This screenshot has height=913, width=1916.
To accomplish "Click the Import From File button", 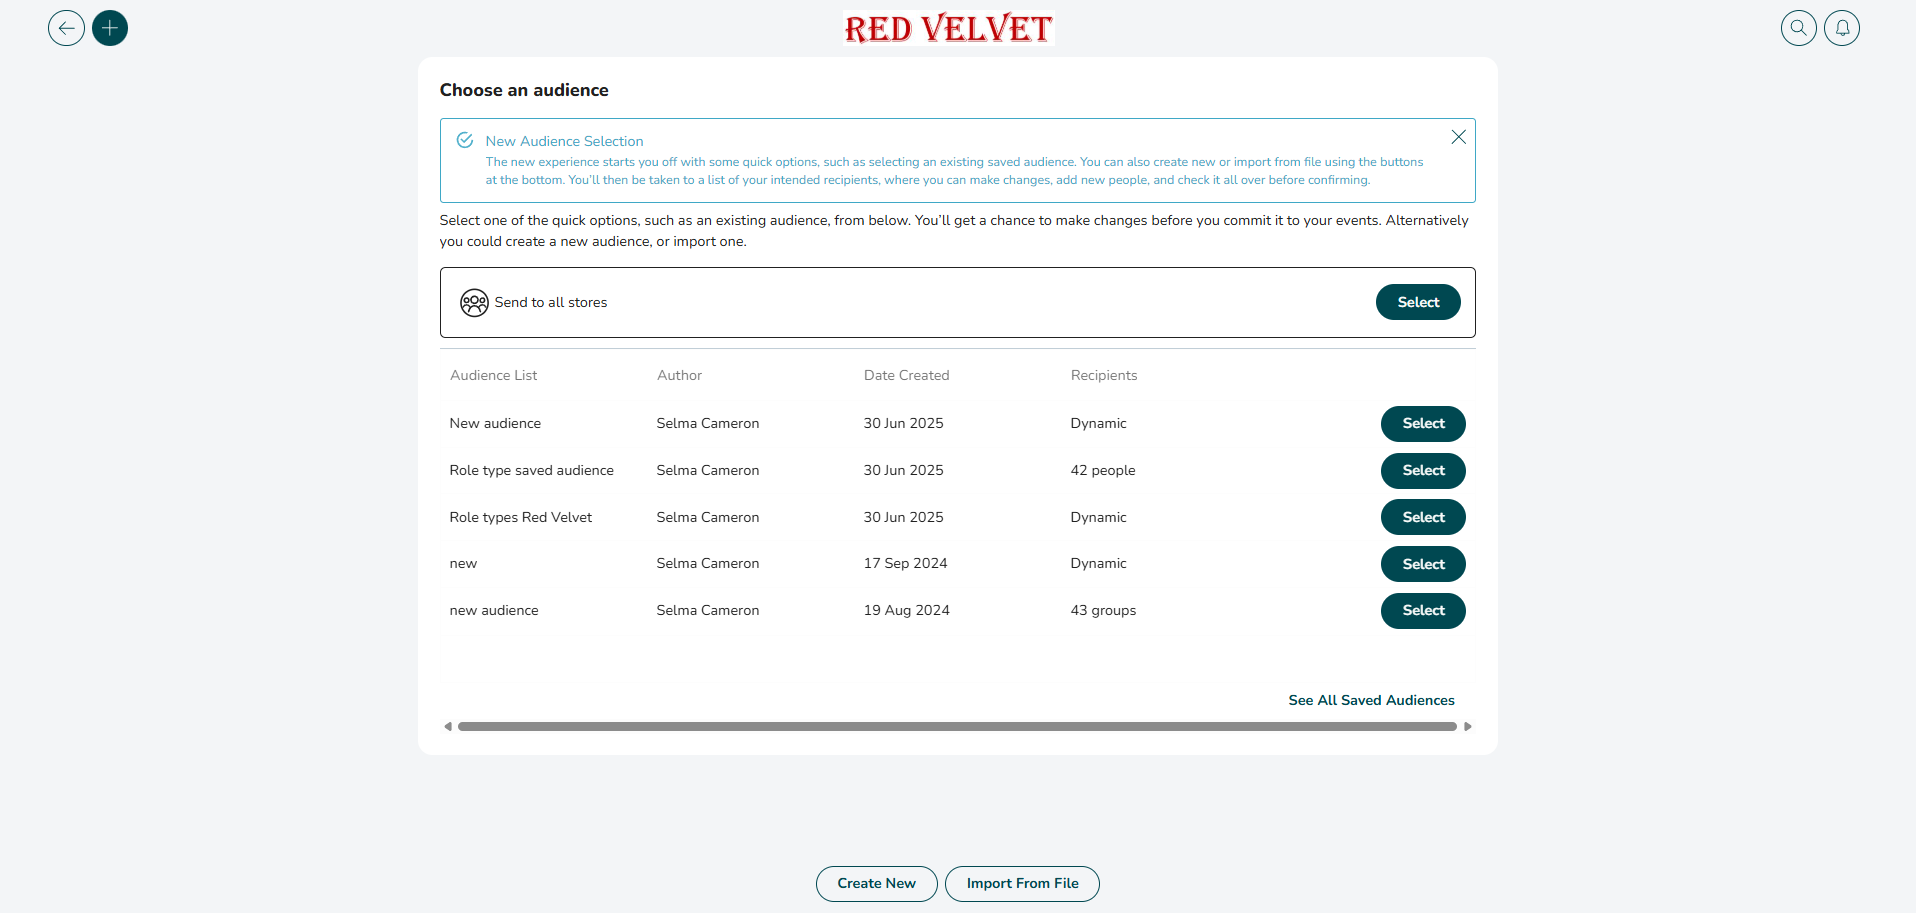I will [x=1022, y=884].
